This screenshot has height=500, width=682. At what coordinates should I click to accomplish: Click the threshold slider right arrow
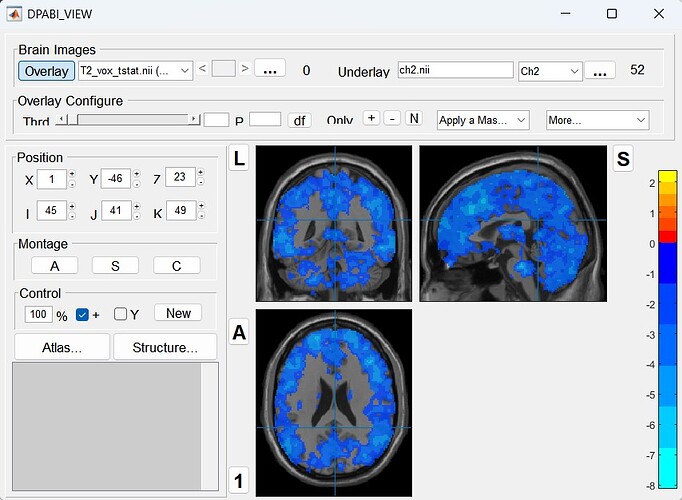point(194,119)
